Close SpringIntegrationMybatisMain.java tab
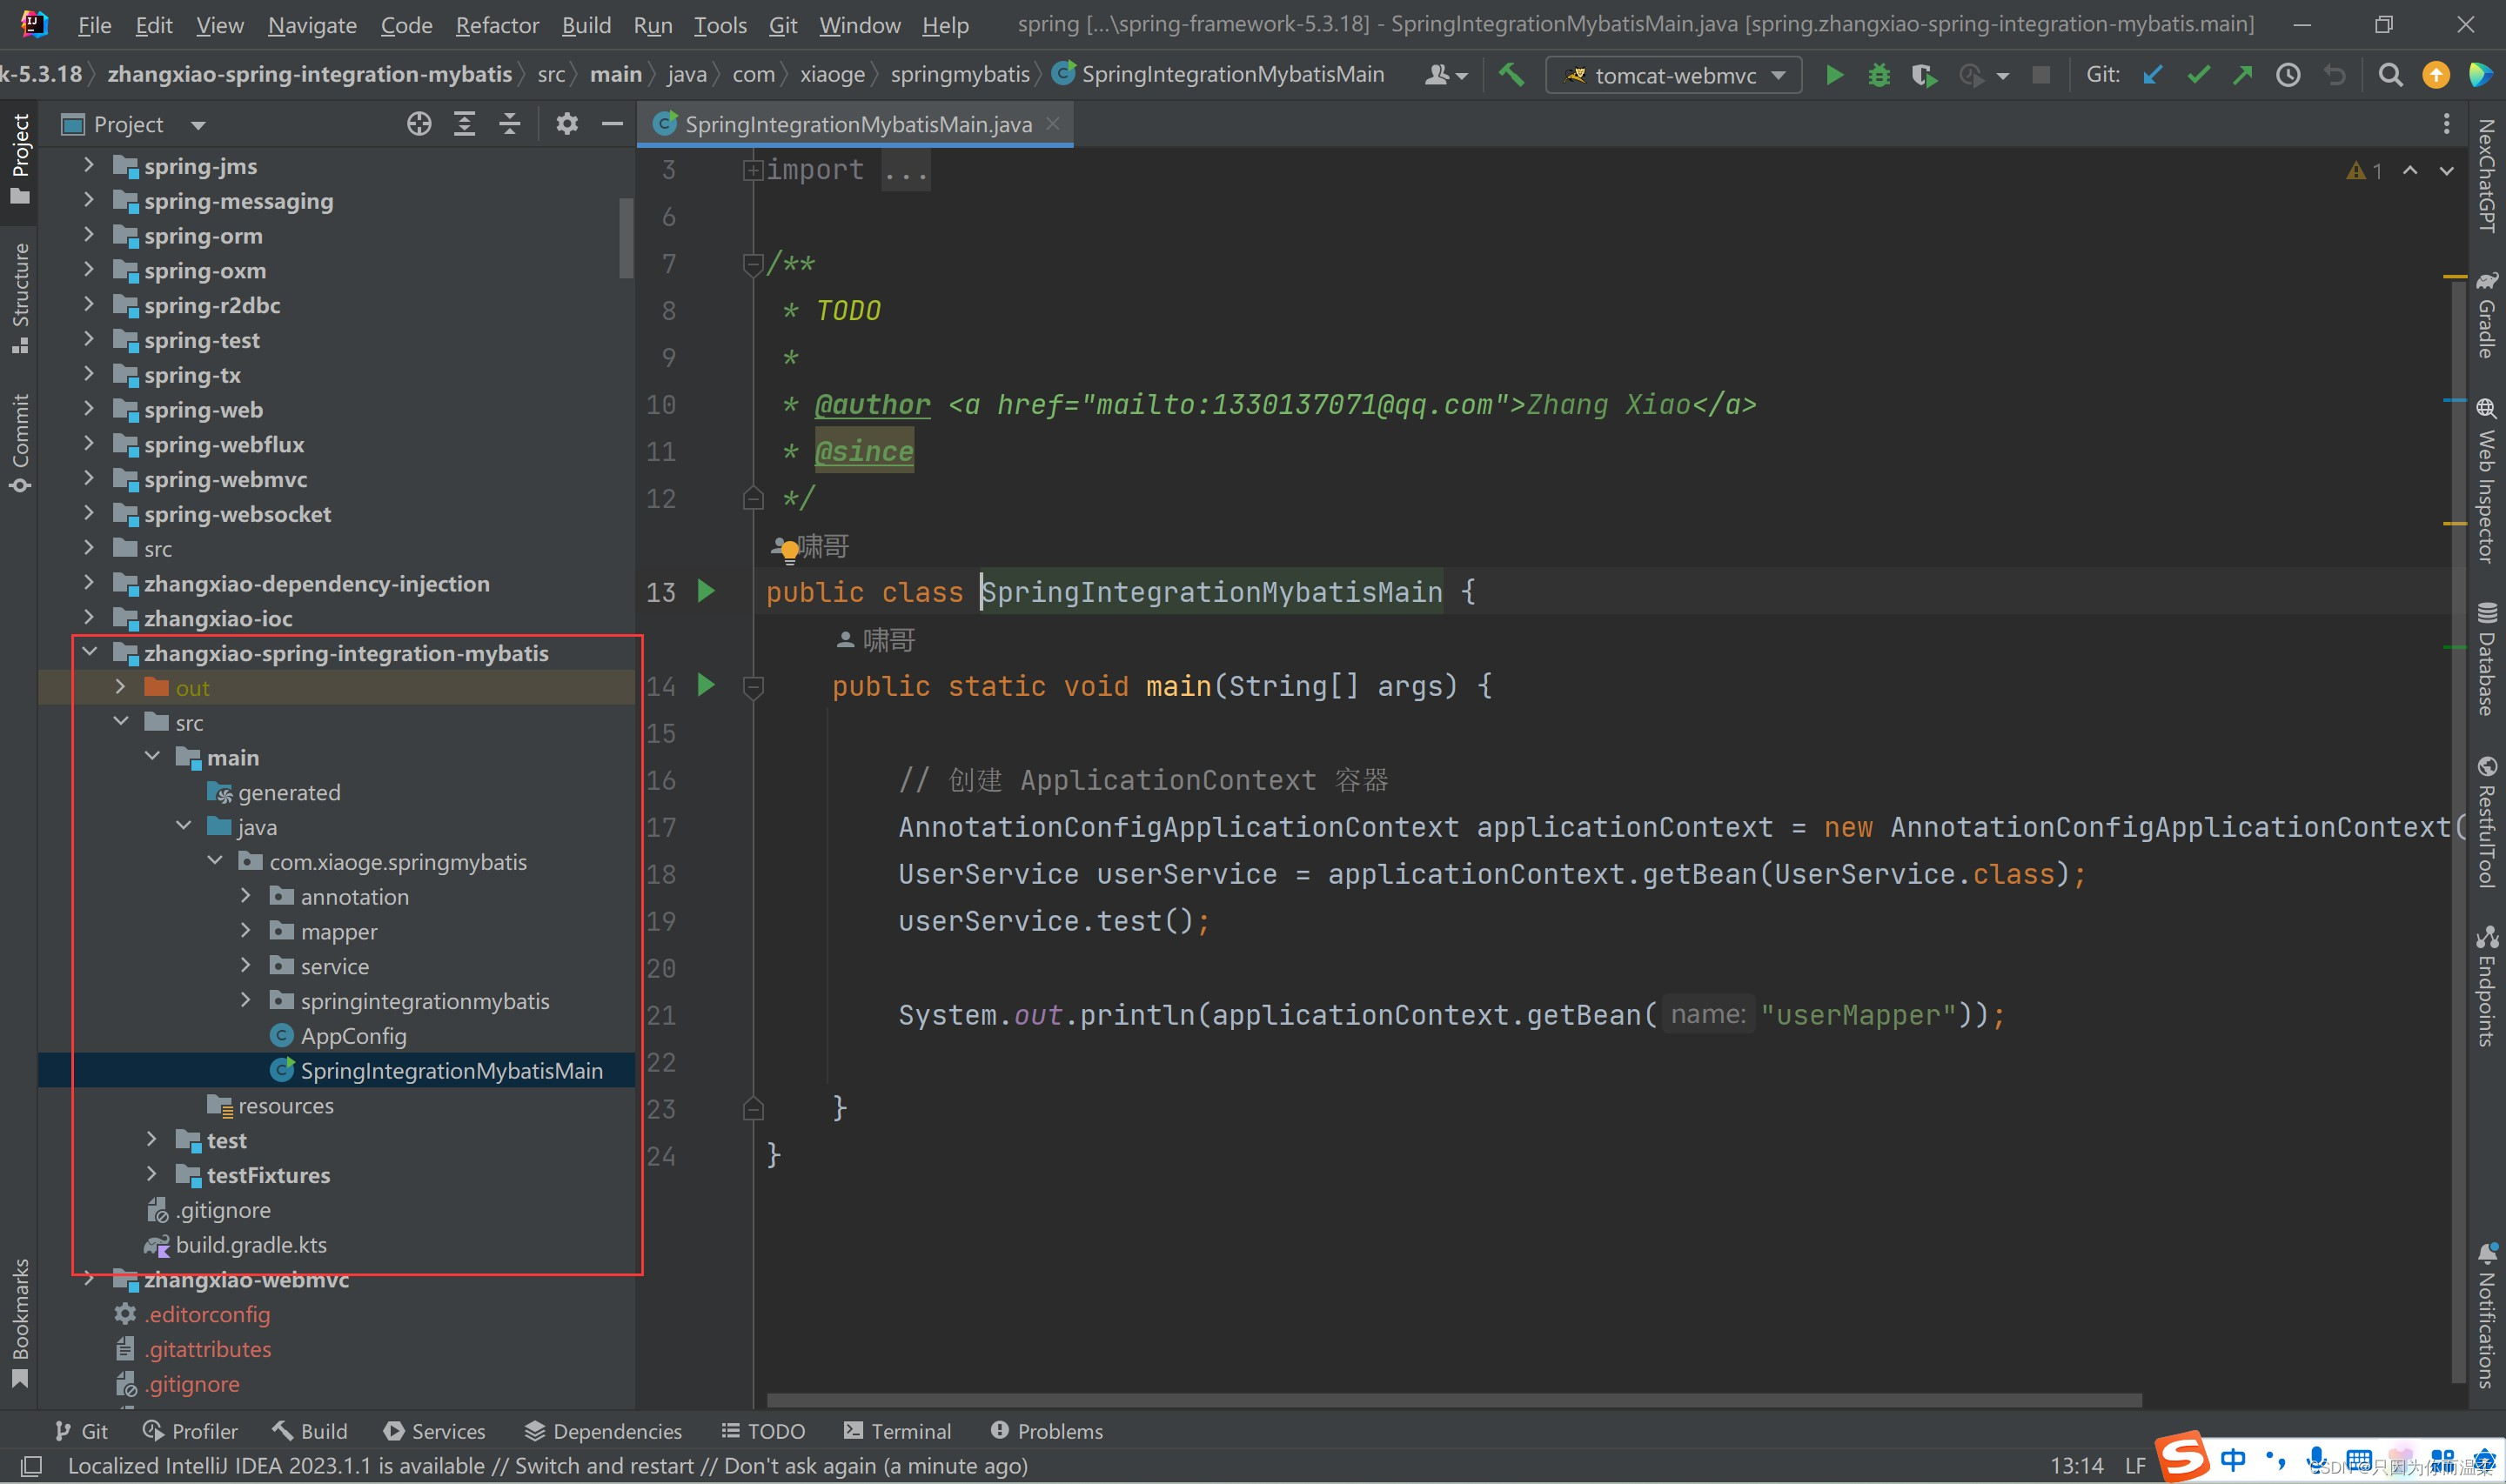This screenshot has width=2506, height=1484. [1053, 123]
